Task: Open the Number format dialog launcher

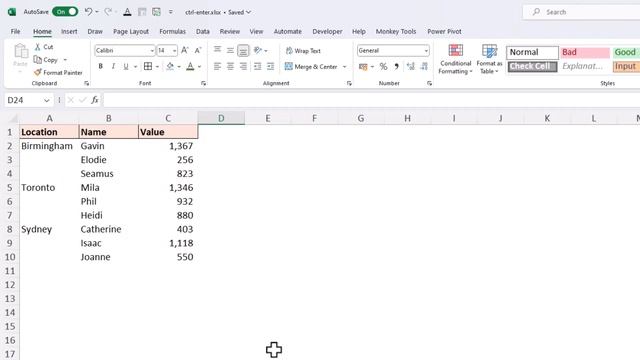Action: pyautogui.click(x=429, y=83)
